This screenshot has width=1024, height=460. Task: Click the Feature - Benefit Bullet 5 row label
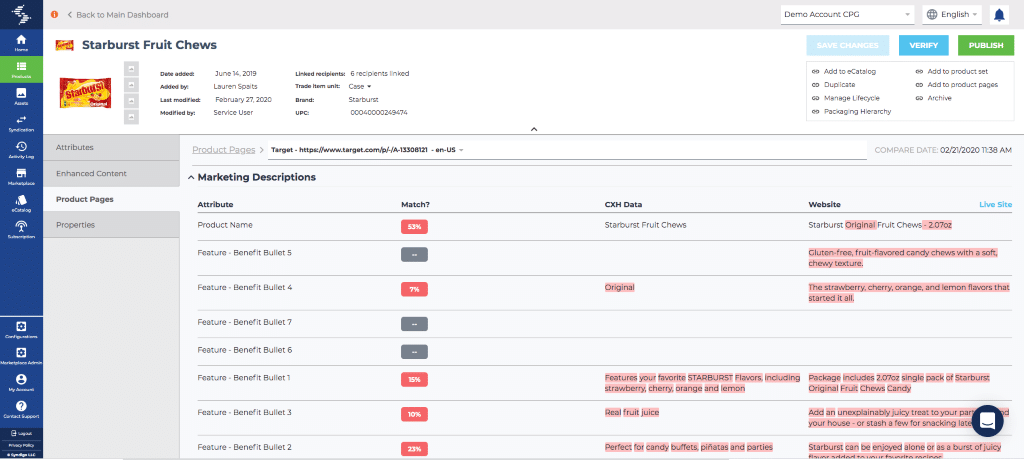tap(244, 252)
